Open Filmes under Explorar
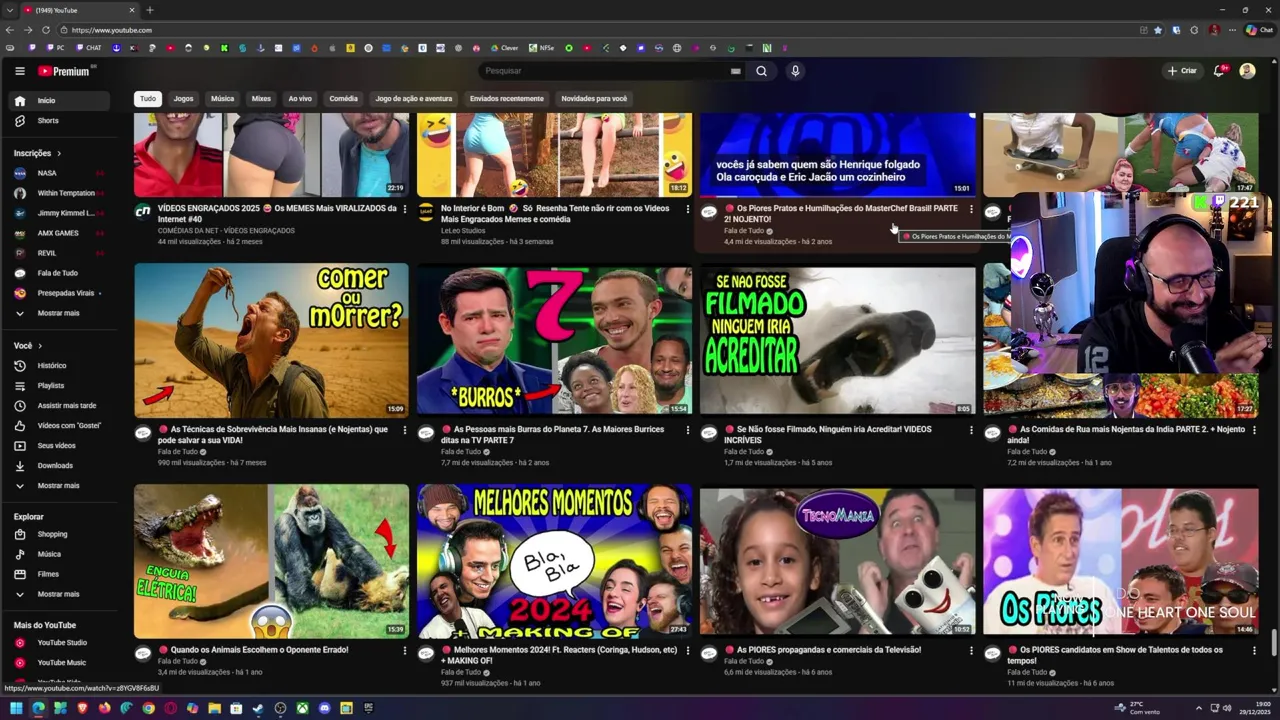 pos(60,574)
